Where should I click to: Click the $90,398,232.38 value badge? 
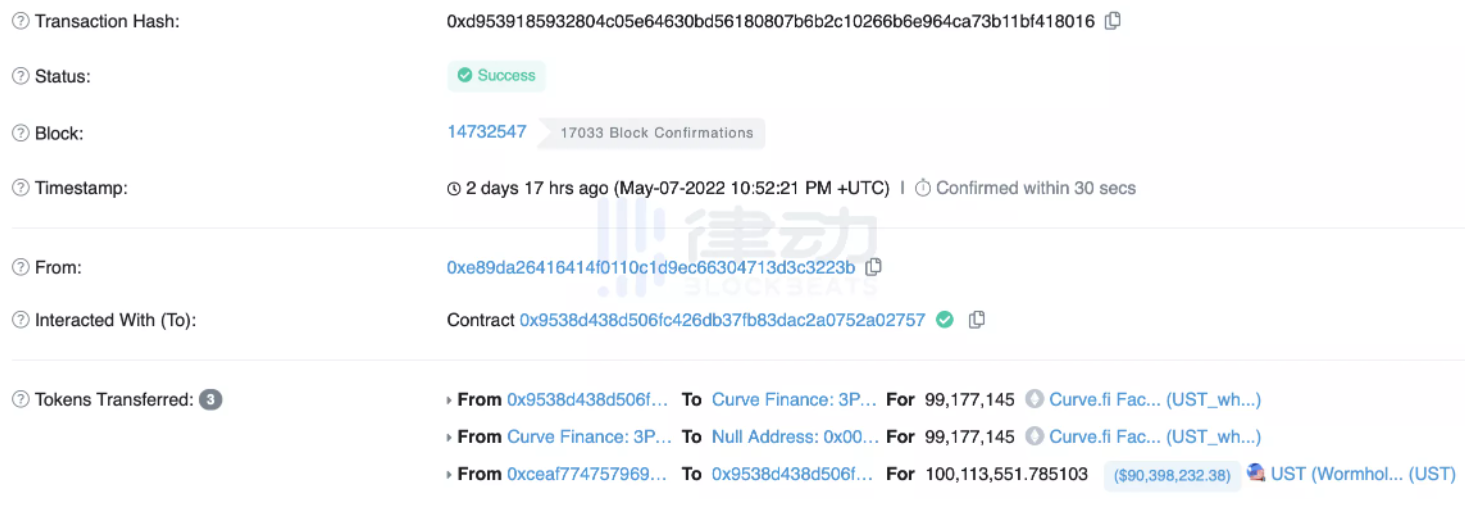[1172, 475]
